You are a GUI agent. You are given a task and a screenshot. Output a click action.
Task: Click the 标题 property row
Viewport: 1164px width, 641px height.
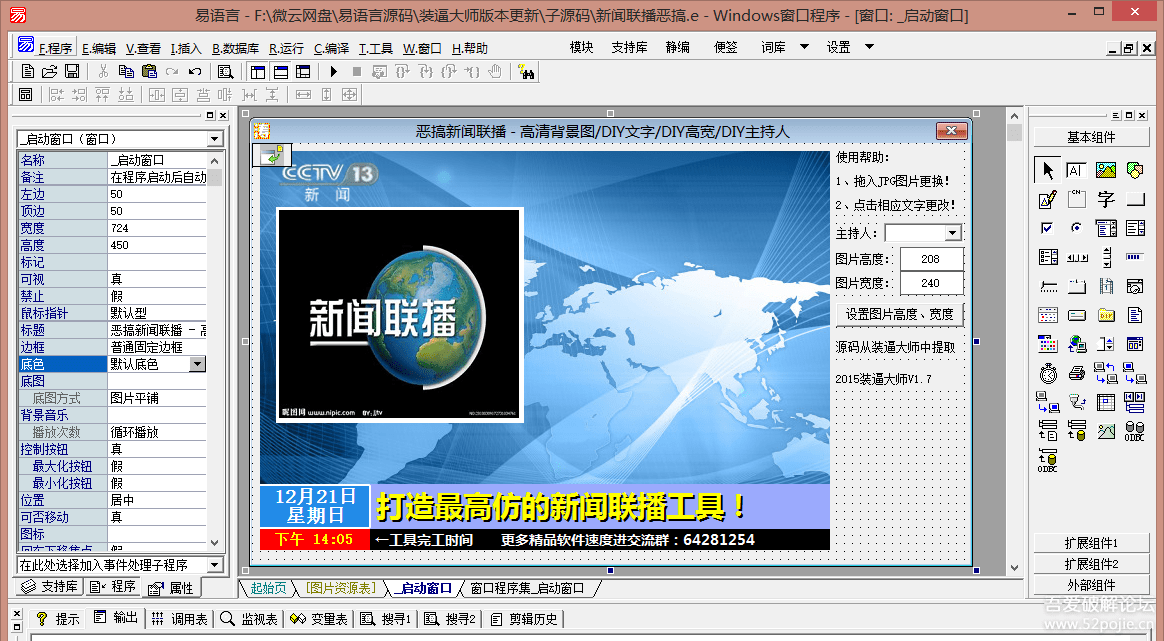click(x=112, y=330)
